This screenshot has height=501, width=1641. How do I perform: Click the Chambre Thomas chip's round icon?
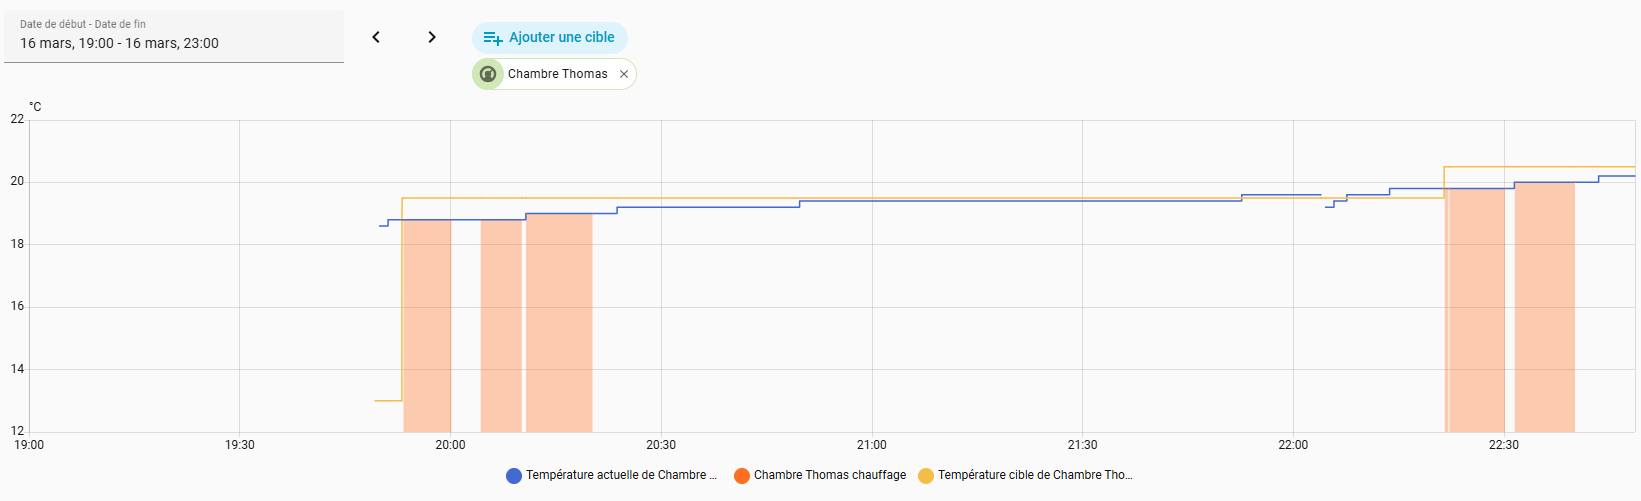coord(488,74)
